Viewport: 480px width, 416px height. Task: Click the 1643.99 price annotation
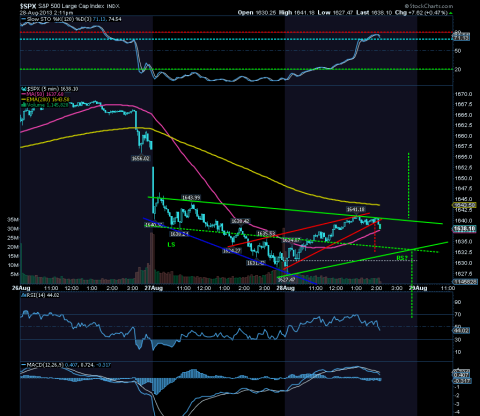click(x=191, y=198)
